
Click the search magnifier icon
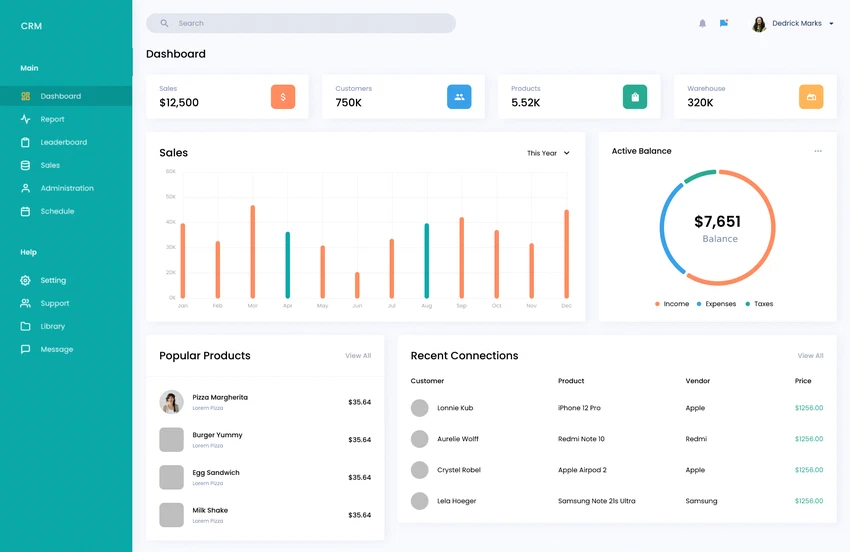click(x=165, y=23)
